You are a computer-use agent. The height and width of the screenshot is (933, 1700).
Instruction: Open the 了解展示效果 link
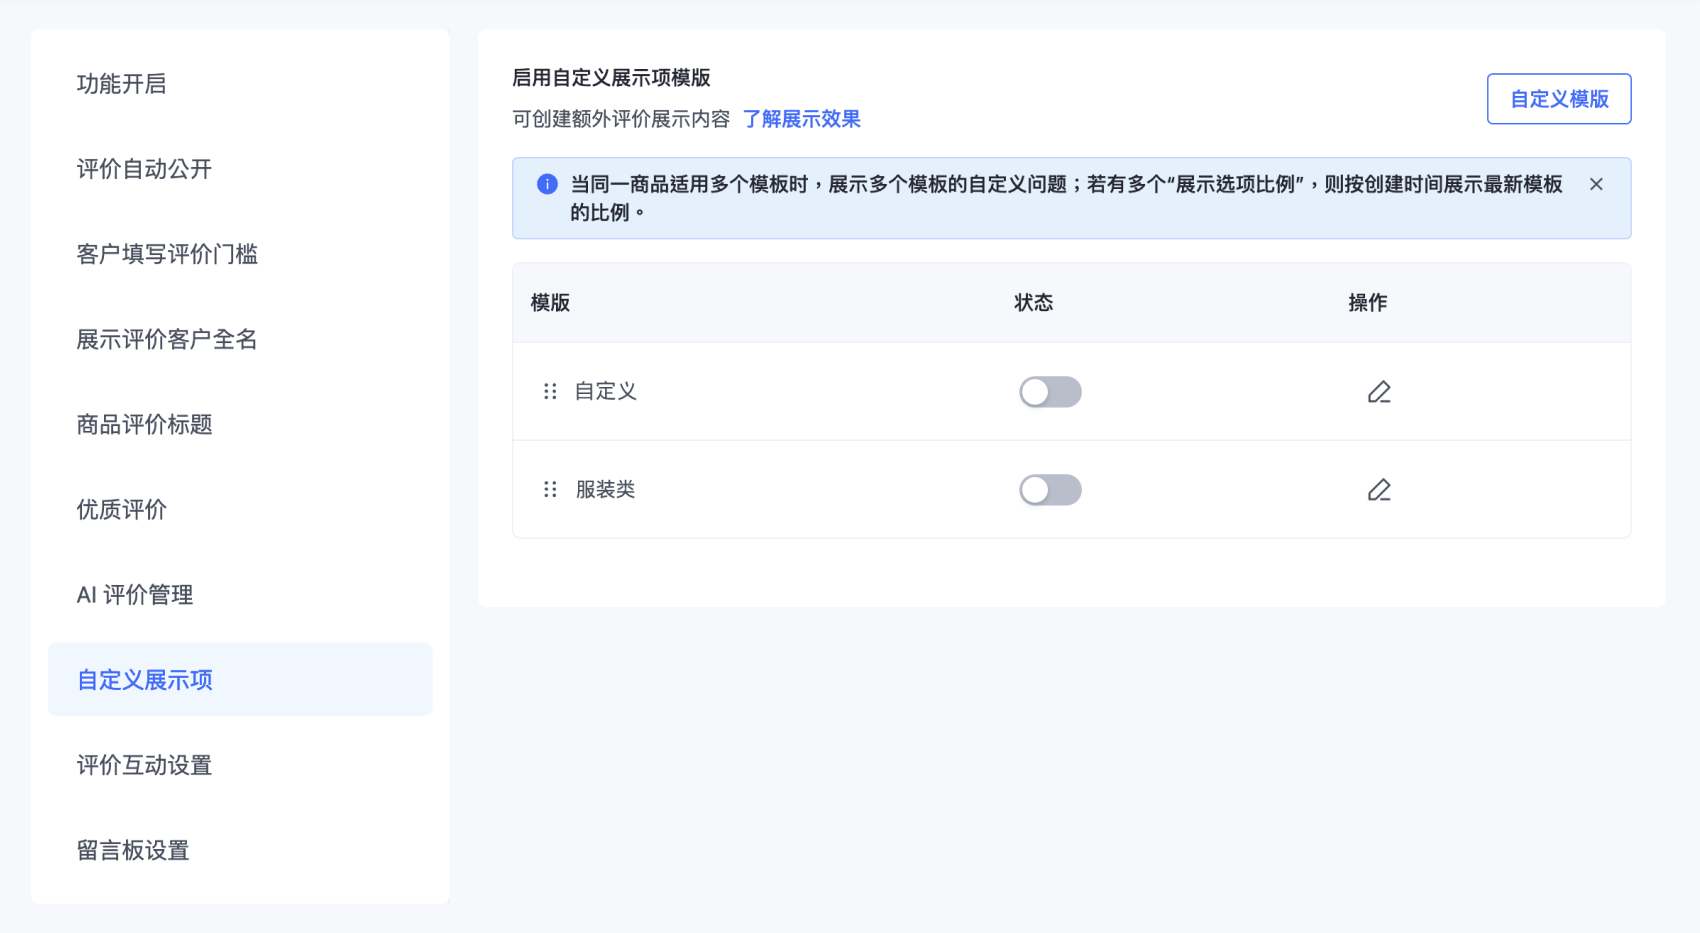point(801,119)
